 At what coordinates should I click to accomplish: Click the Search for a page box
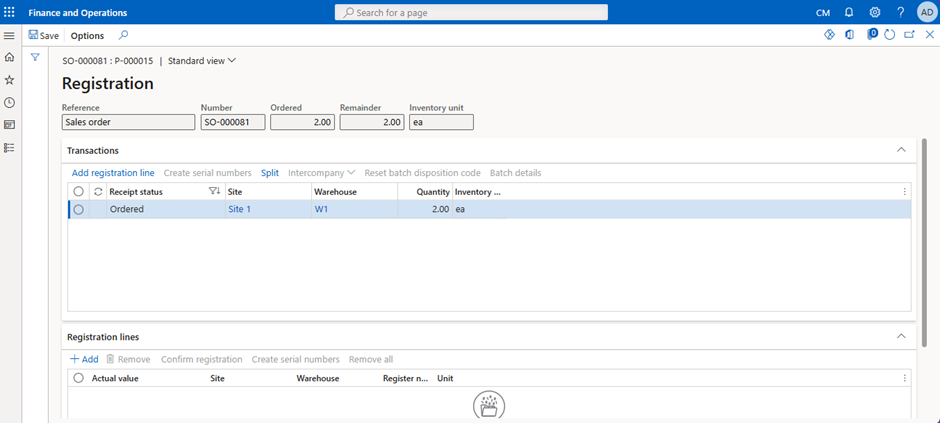[x=471, y=12]
